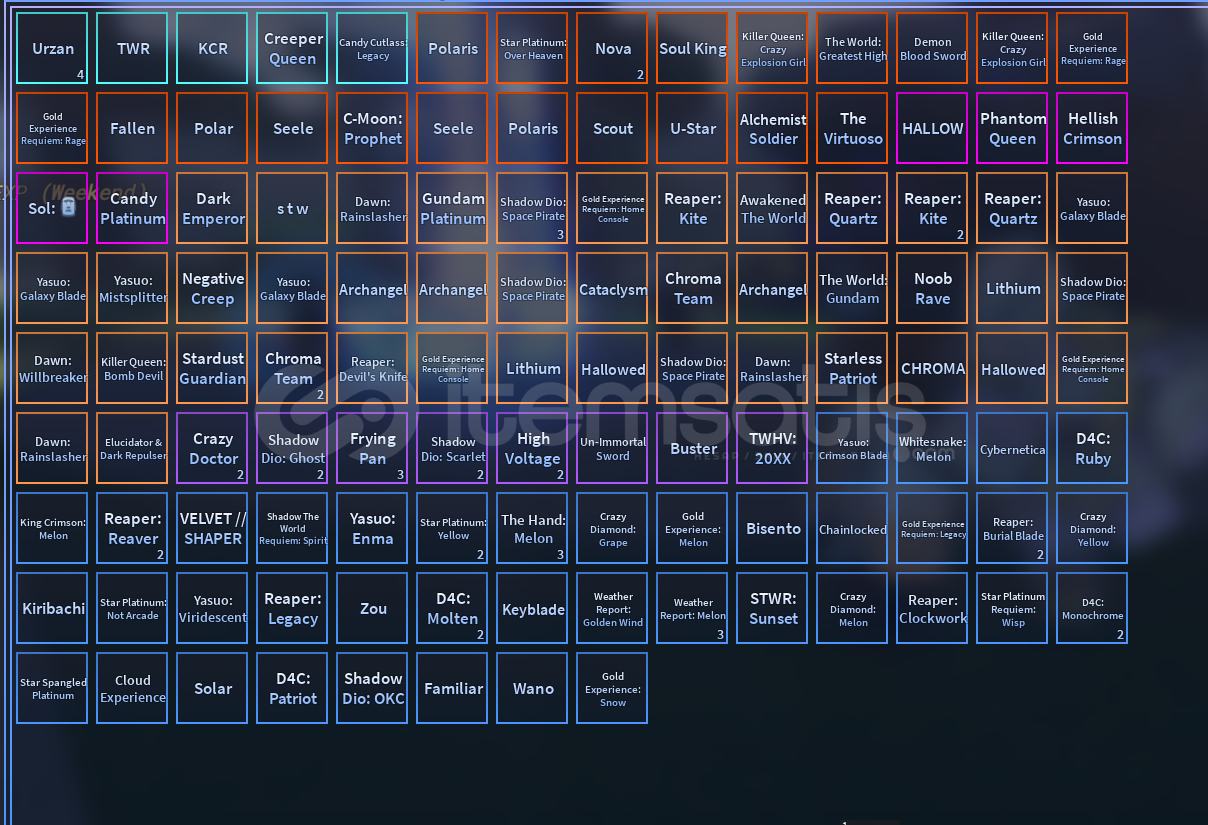Select the Scout slot
Image resolution: width=1208 pixels, height=825 pixels.
tap(612, 128)
